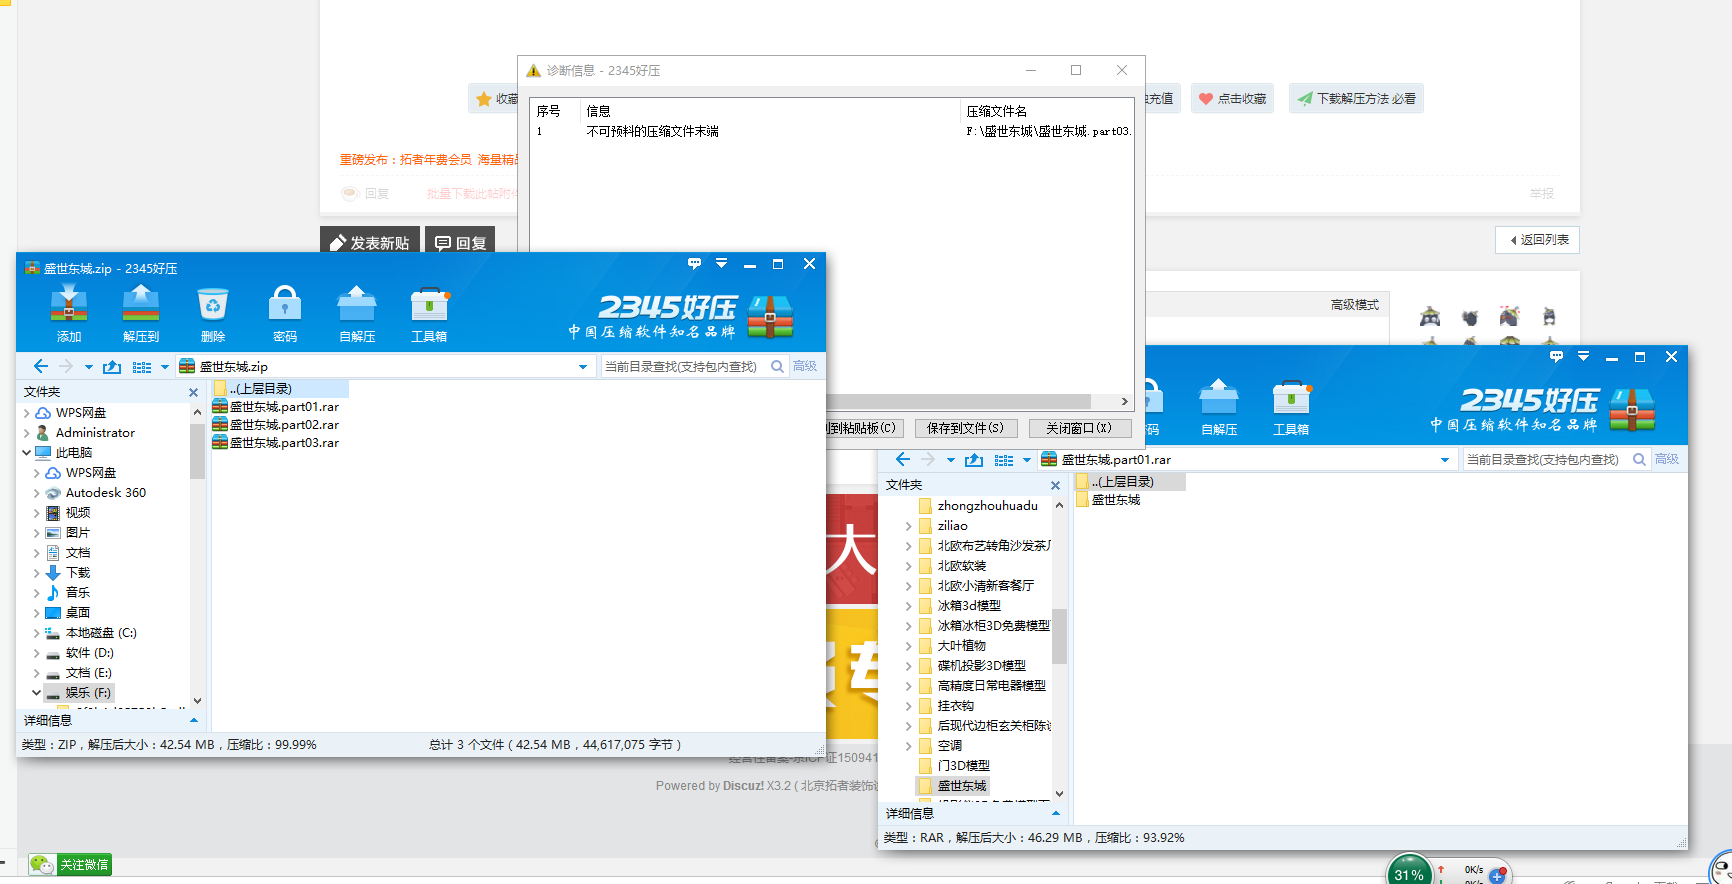The height and width of the screenshot is (884, 1732).
Task: Click the 解压到 icon in the zip window
Action: (x=141, y=305)
